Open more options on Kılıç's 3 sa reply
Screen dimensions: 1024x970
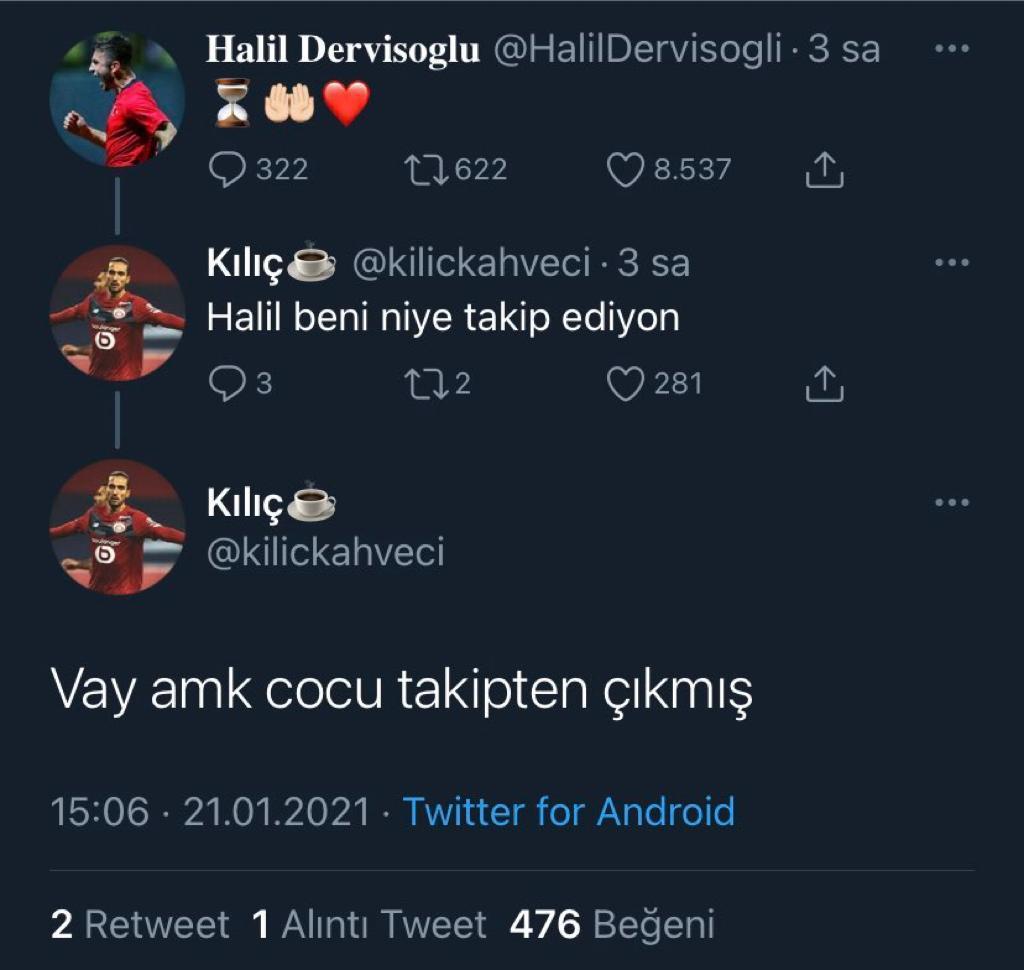[x=951, y=263]
